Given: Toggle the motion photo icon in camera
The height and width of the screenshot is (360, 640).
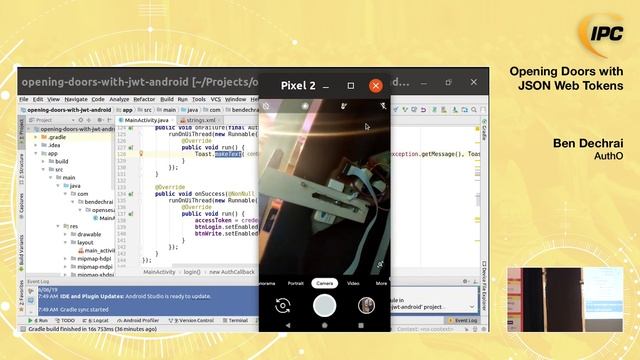Looking at the screenshot, I should point(305,106).
